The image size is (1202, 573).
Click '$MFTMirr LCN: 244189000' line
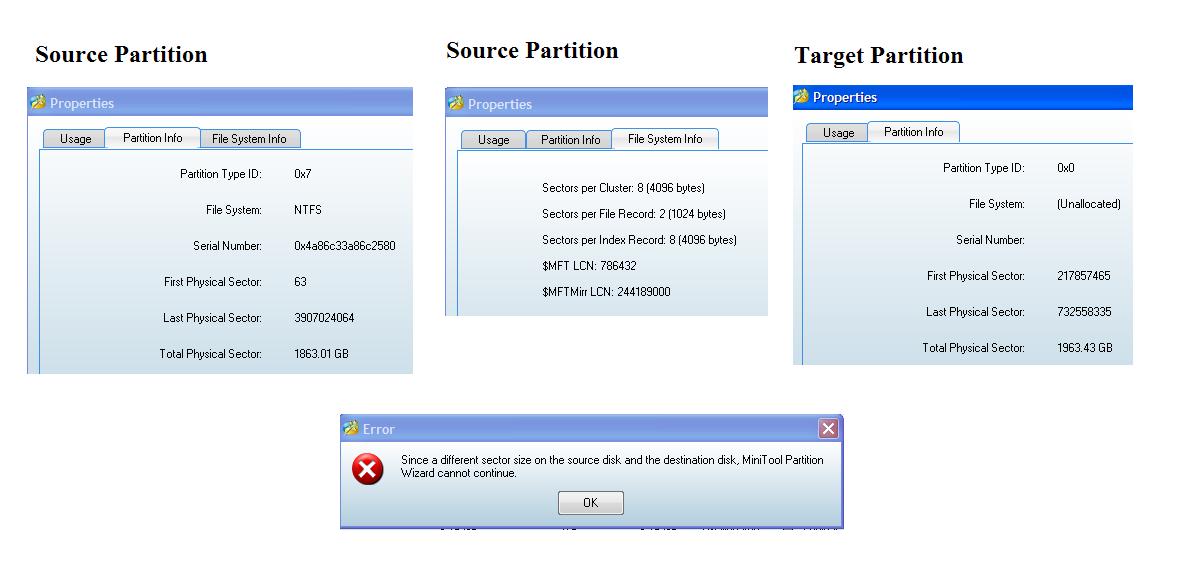pyautogui.click(x=606, y=292)
